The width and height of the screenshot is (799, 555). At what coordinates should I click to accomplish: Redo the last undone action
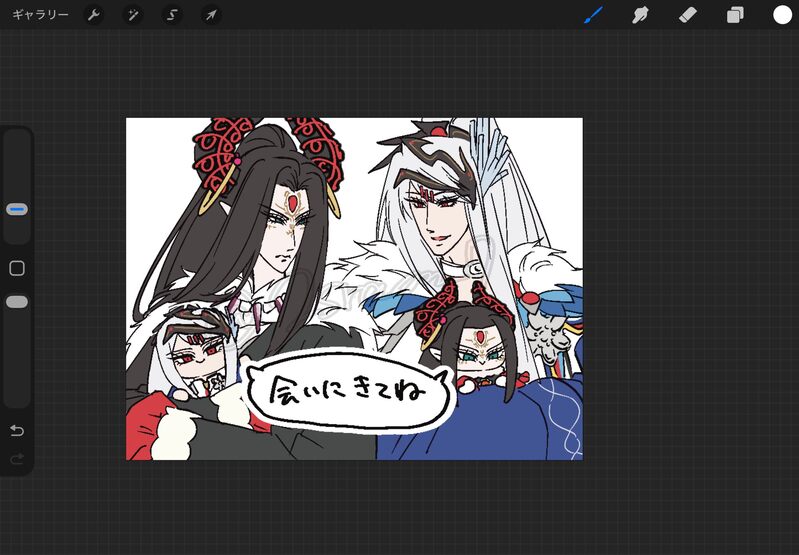(x=17, y=460)
